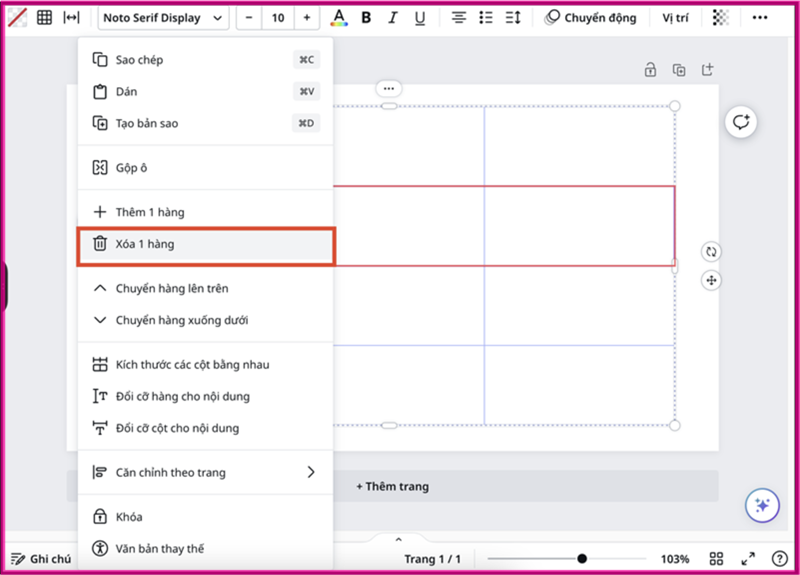This screenshot has width=800, height=575.
Task: Click the font size field showing 10
Action: (278, 18)
